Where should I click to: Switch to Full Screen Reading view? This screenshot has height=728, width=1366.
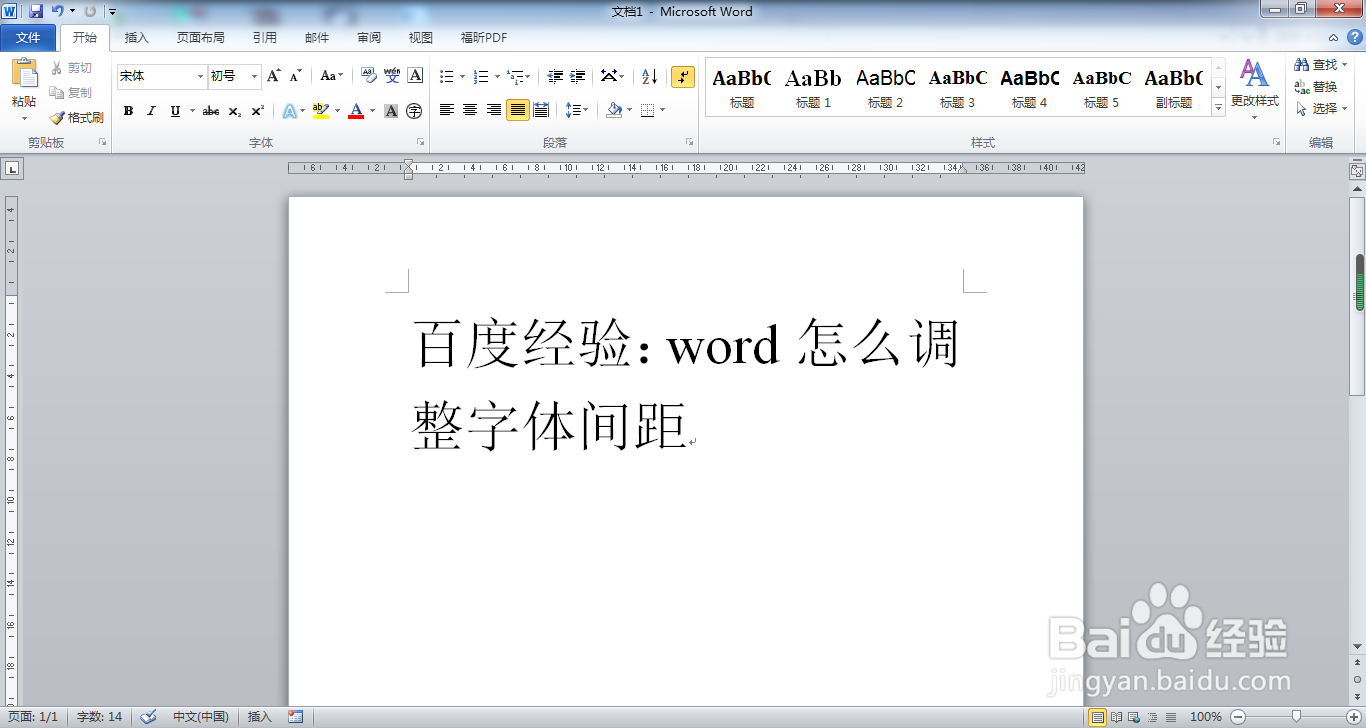1117,717
